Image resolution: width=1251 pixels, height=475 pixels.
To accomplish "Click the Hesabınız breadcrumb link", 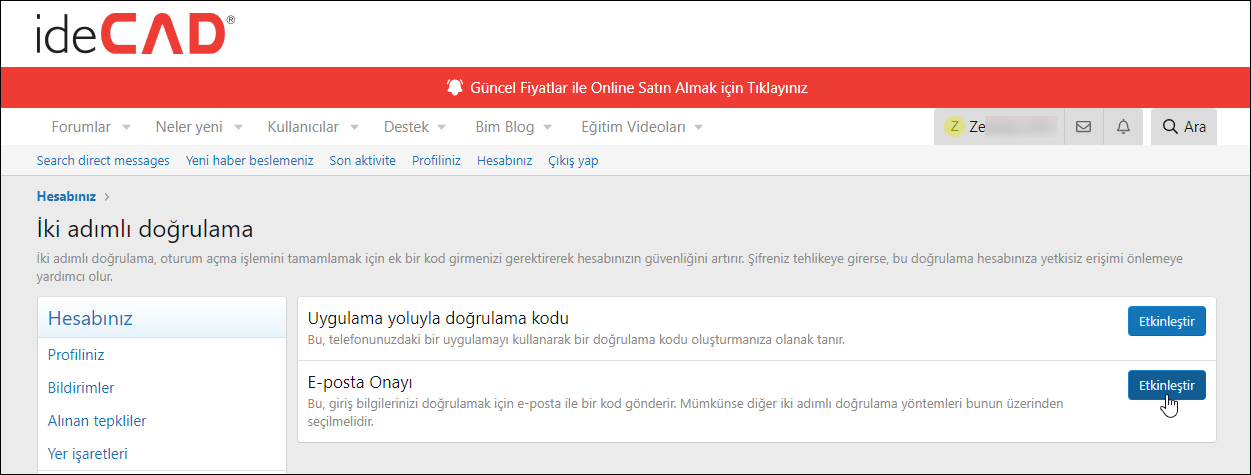I will 66,196.
